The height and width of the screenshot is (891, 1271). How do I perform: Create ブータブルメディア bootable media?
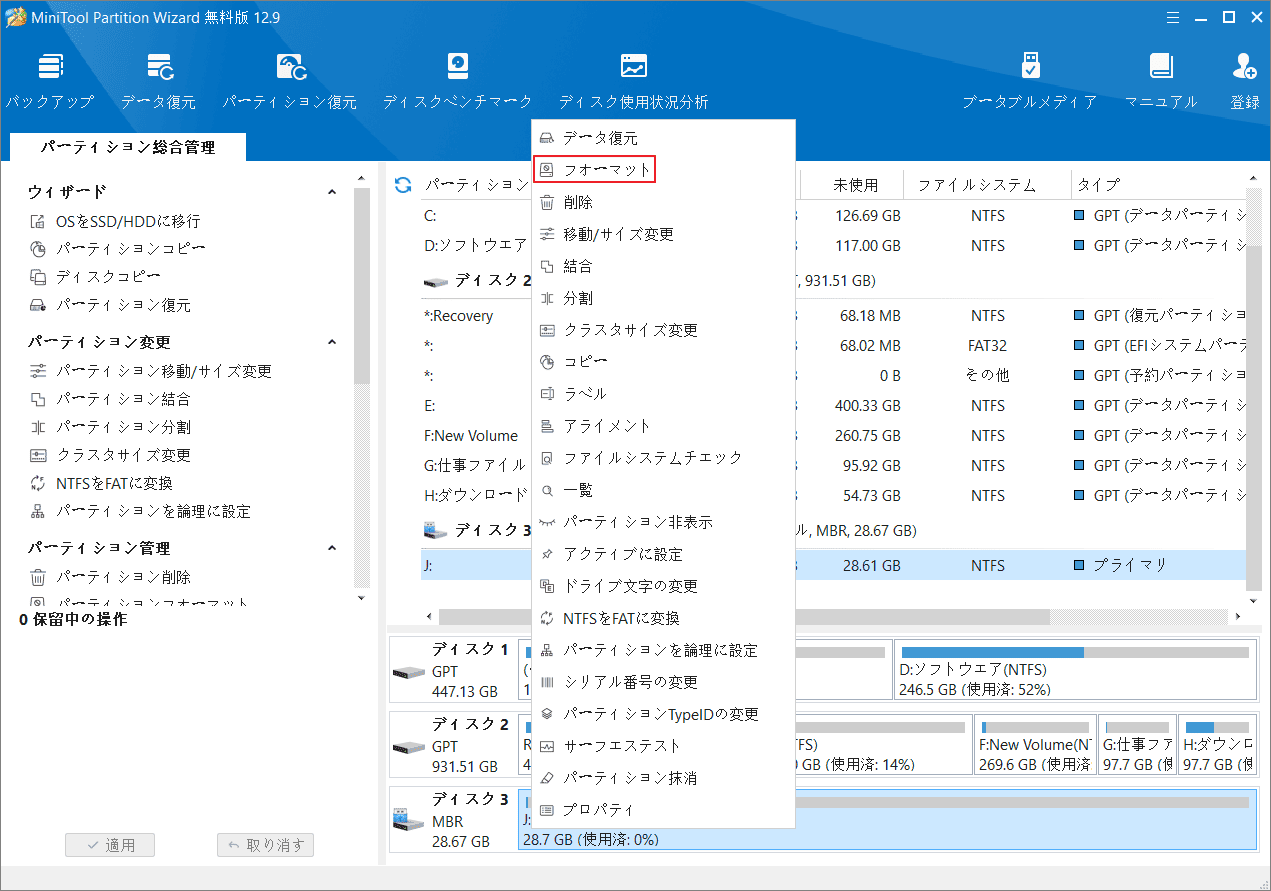pos(1030,81)
